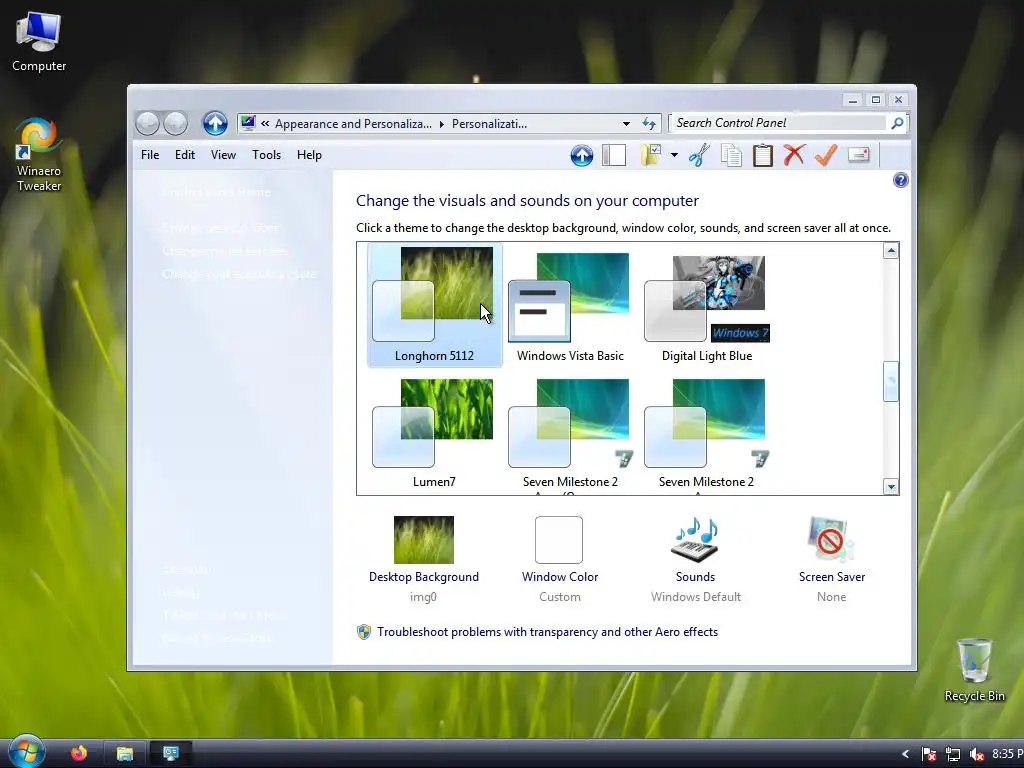Open dropdown arrow beside folder options icon
The image size is (1024, 768).
[x=674, y=155]
